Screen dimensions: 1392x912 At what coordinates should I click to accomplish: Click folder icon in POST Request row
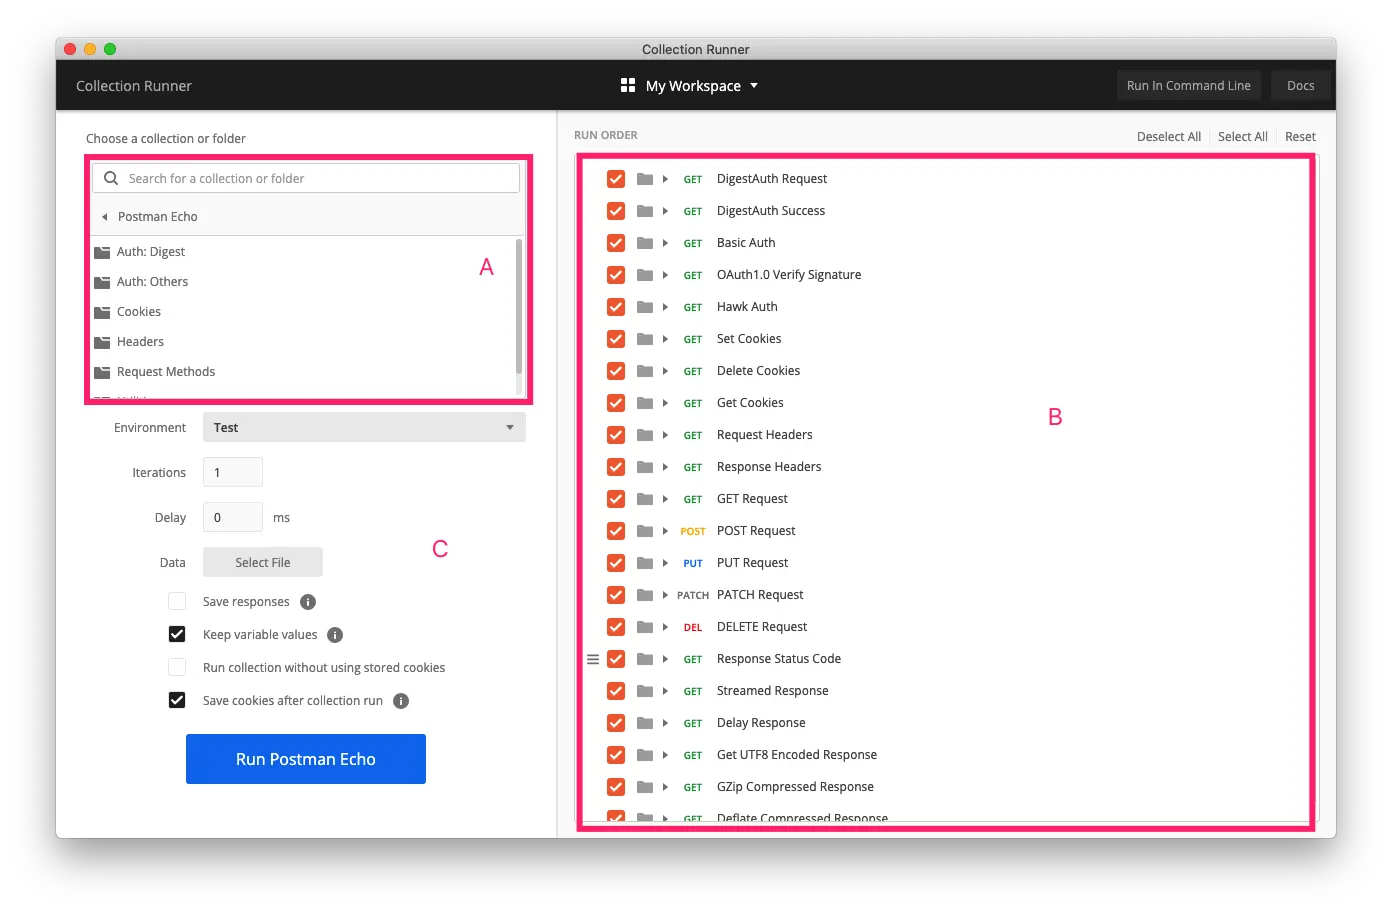click(645, 531)
